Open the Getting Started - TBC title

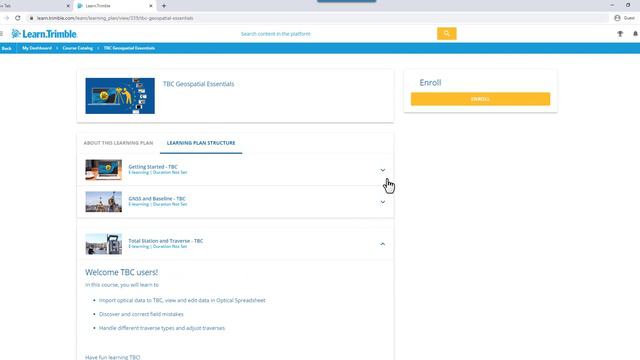pos(153,167)
